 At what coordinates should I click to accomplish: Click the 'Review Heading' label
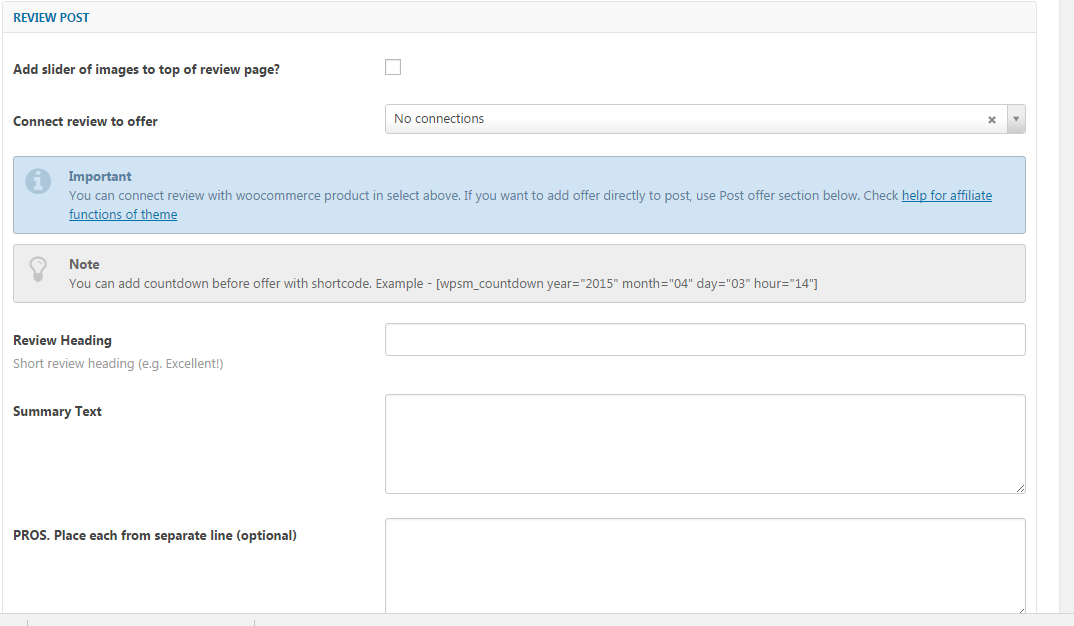click(x=62, y=340)
